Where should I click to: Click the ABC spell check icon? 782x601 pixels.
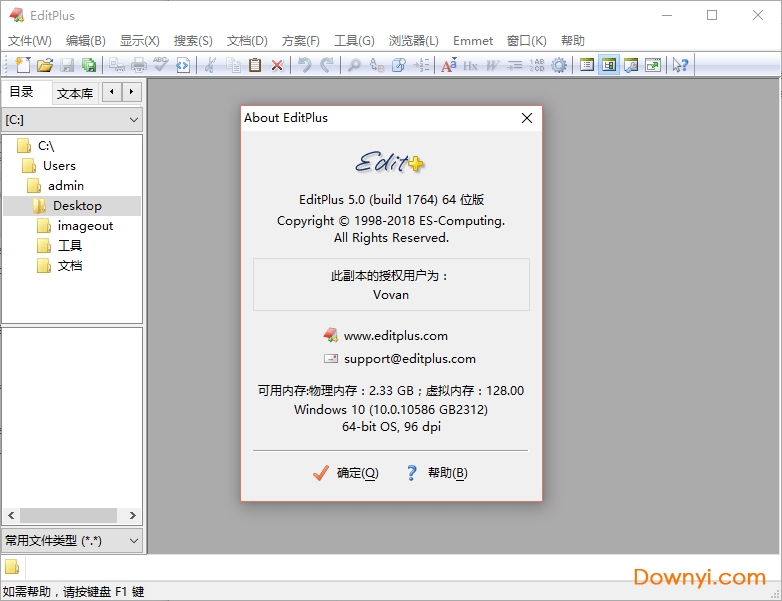(x=161, y=65)
